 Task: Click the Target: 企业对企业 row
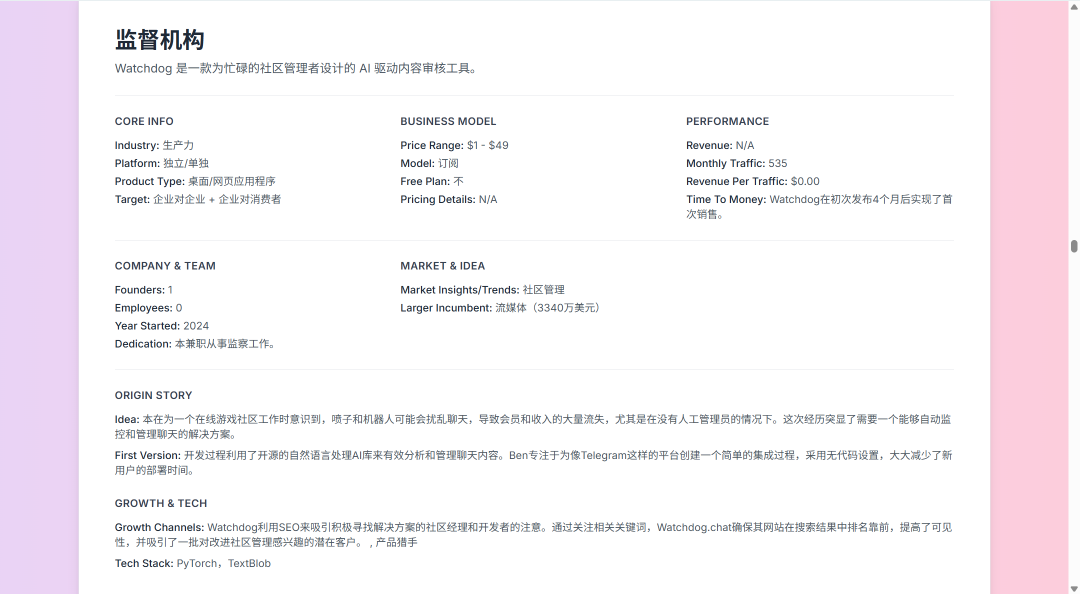click(198, 199)
